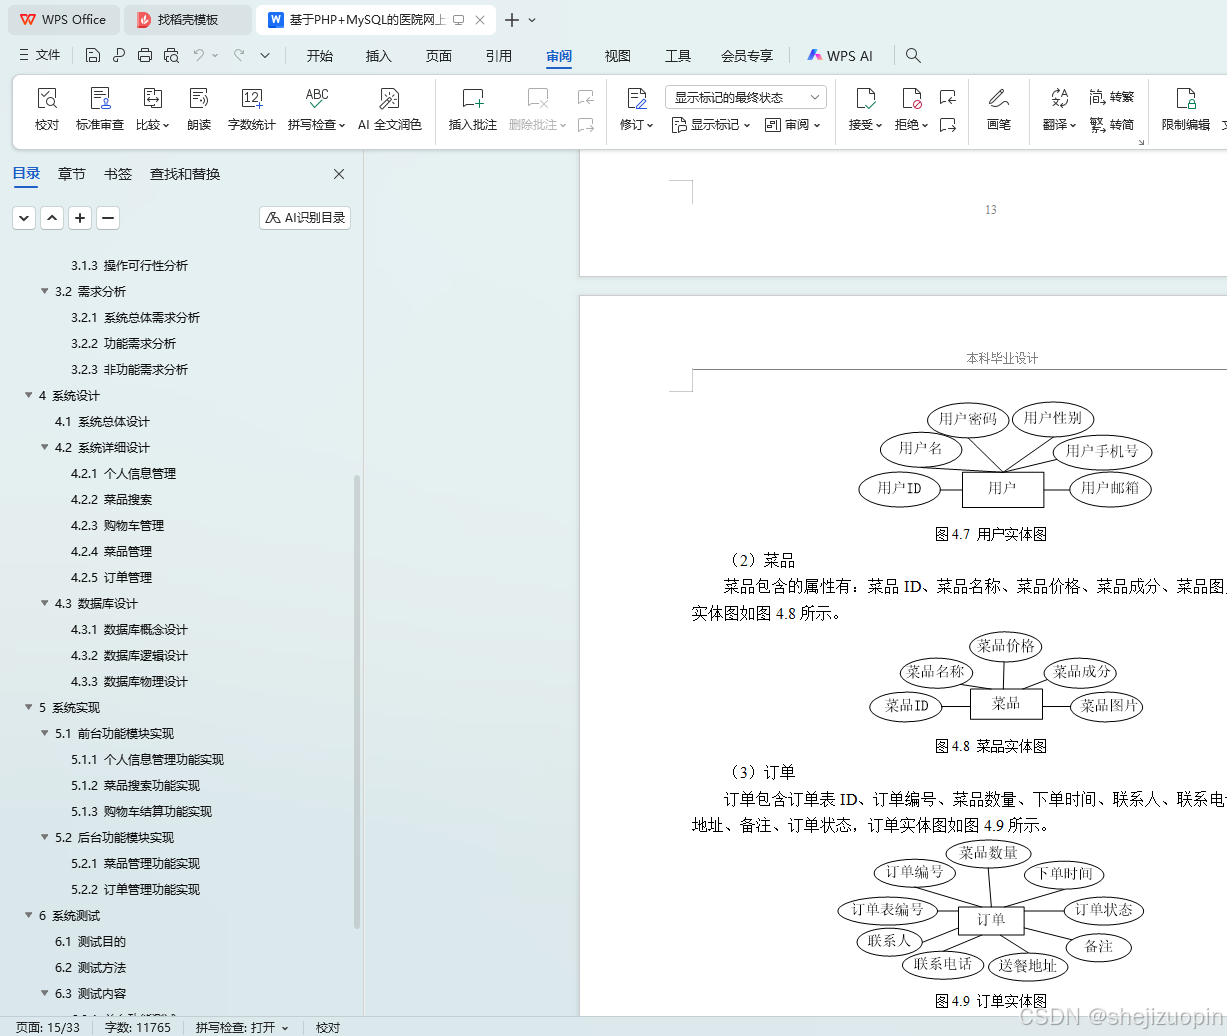Switch to the WPS Office home tab
Image resolution: width=1227 pixels, height=1036 pixels.
pos(64,20)
